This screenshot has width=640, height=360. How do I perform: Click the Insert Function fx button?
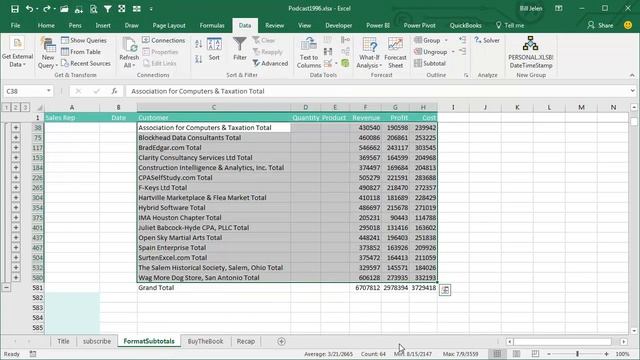coord(114,91)
